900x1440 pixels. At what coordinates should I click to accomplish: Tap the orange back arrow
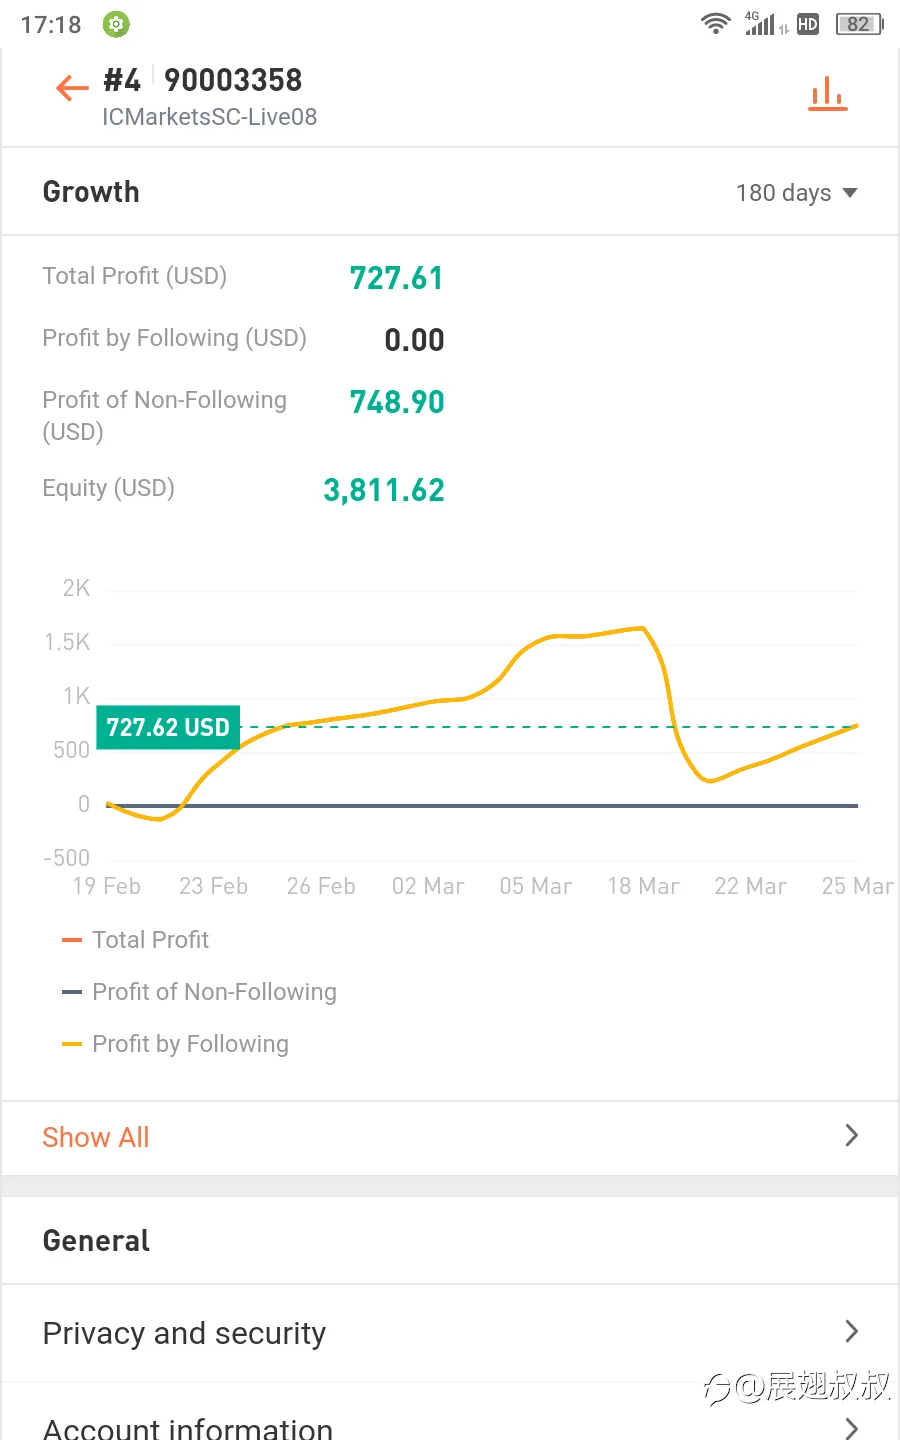click(x=72, y=88)
